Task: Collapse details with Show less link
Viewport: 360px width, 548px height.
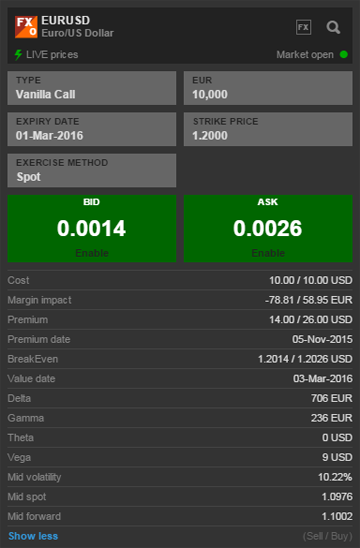Action: (33, 536)
